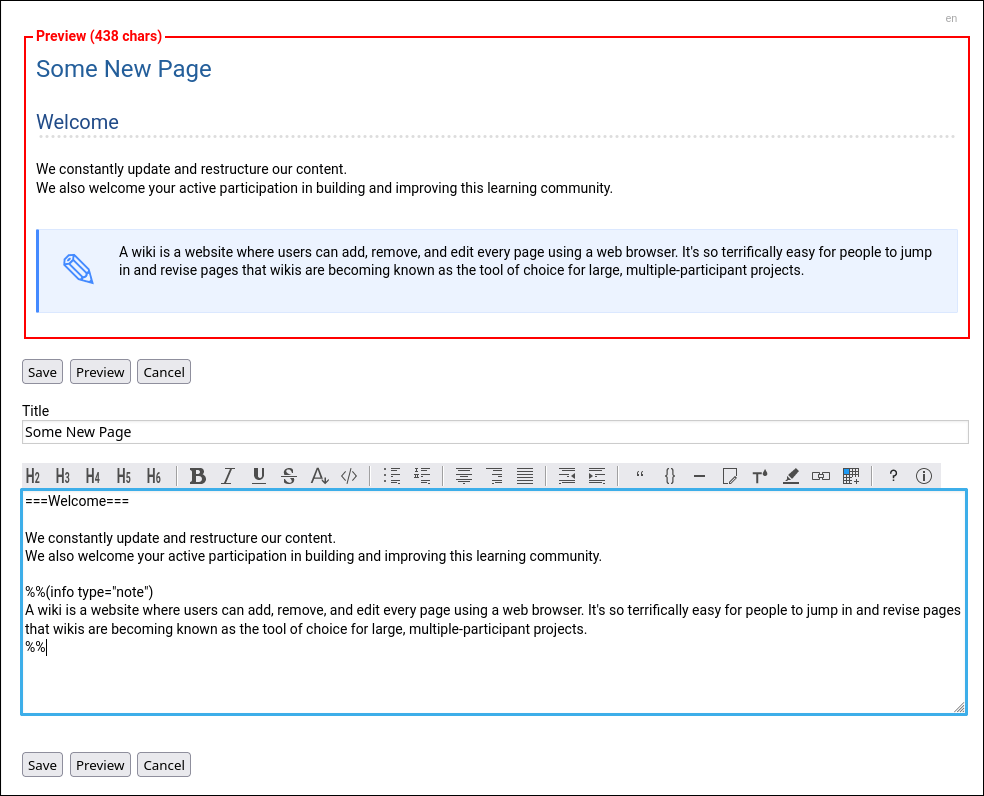Insert a horizontal rule

699,476
